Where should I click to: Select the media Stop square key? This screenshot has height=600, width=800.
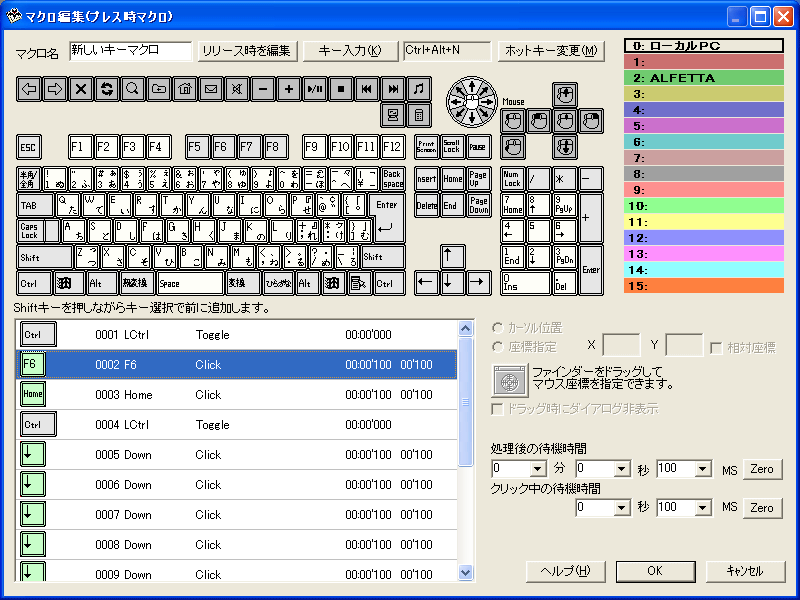(341, 89)
